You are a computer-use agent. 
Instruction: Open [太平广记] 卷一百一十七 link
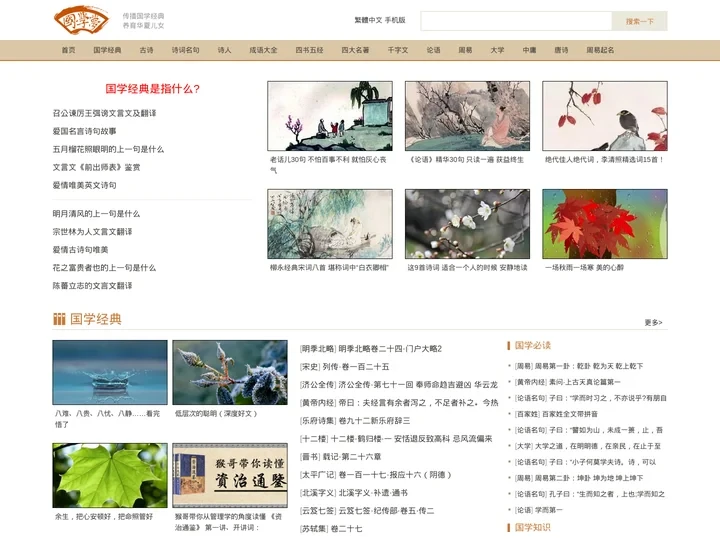coord(376,475)
